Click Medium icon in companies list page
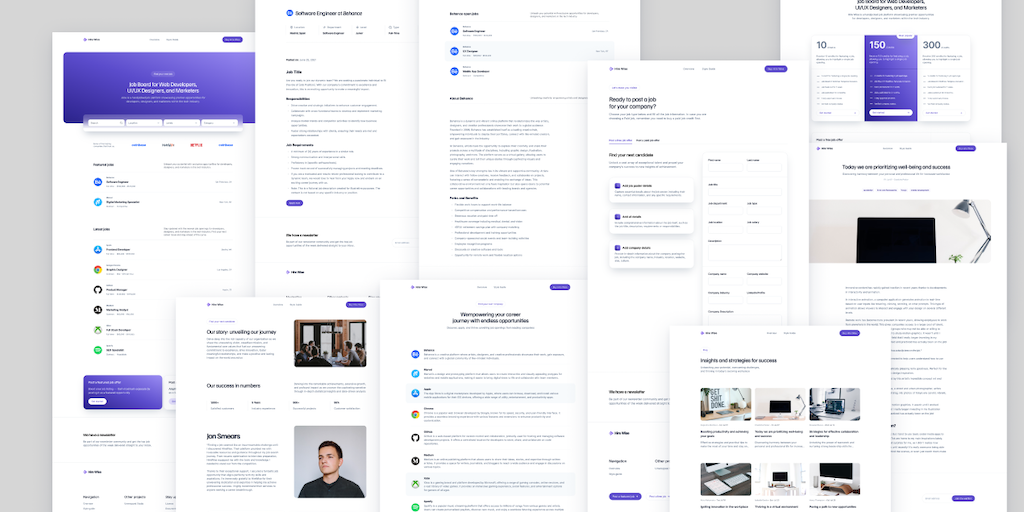Screen dimensions: 1024x512 (x=415, y=460)
